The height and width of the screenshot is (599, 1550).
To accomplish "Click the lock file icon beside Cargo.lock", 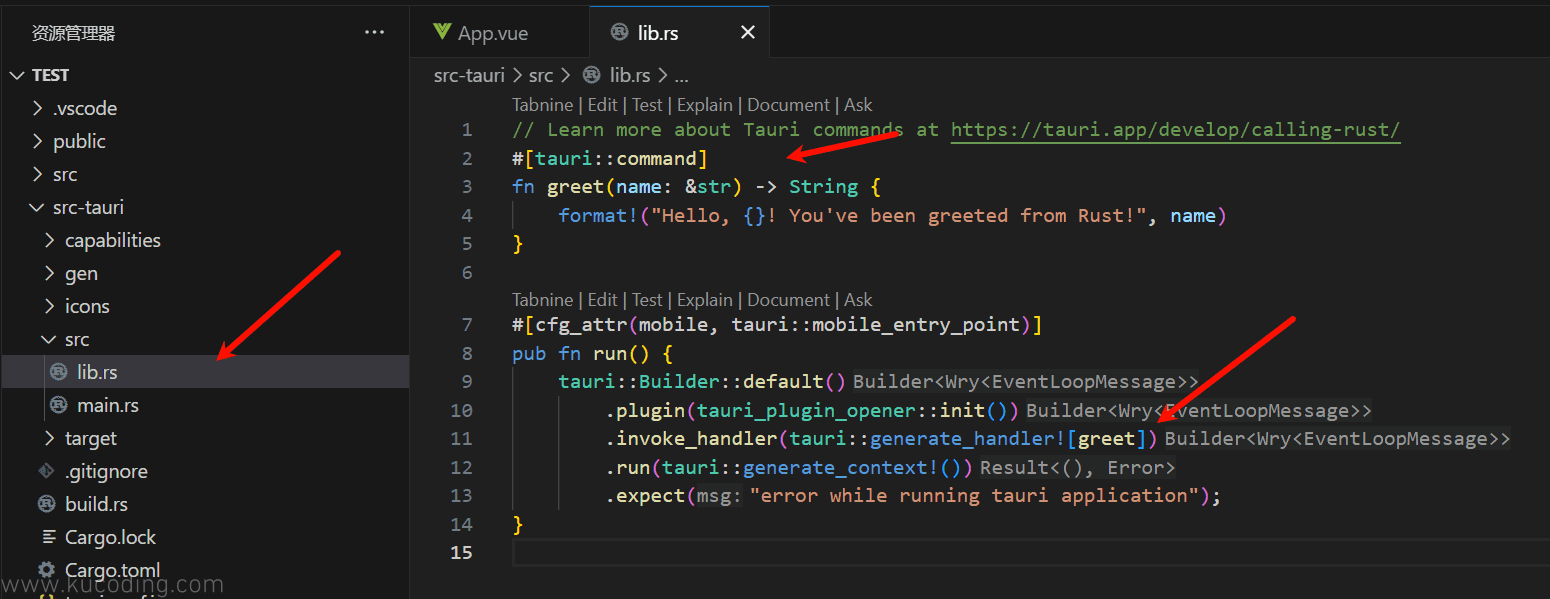I will [48, 537].
